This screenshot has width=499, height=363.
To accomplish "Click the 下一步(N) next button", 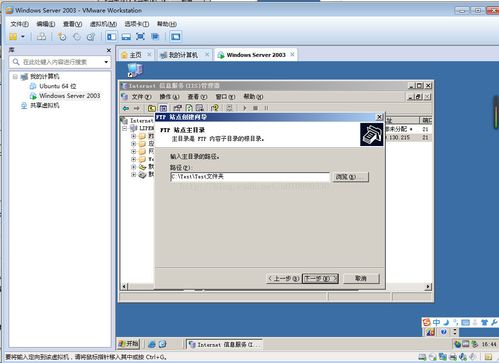I will pyautogui.click(x=320, y=278).
